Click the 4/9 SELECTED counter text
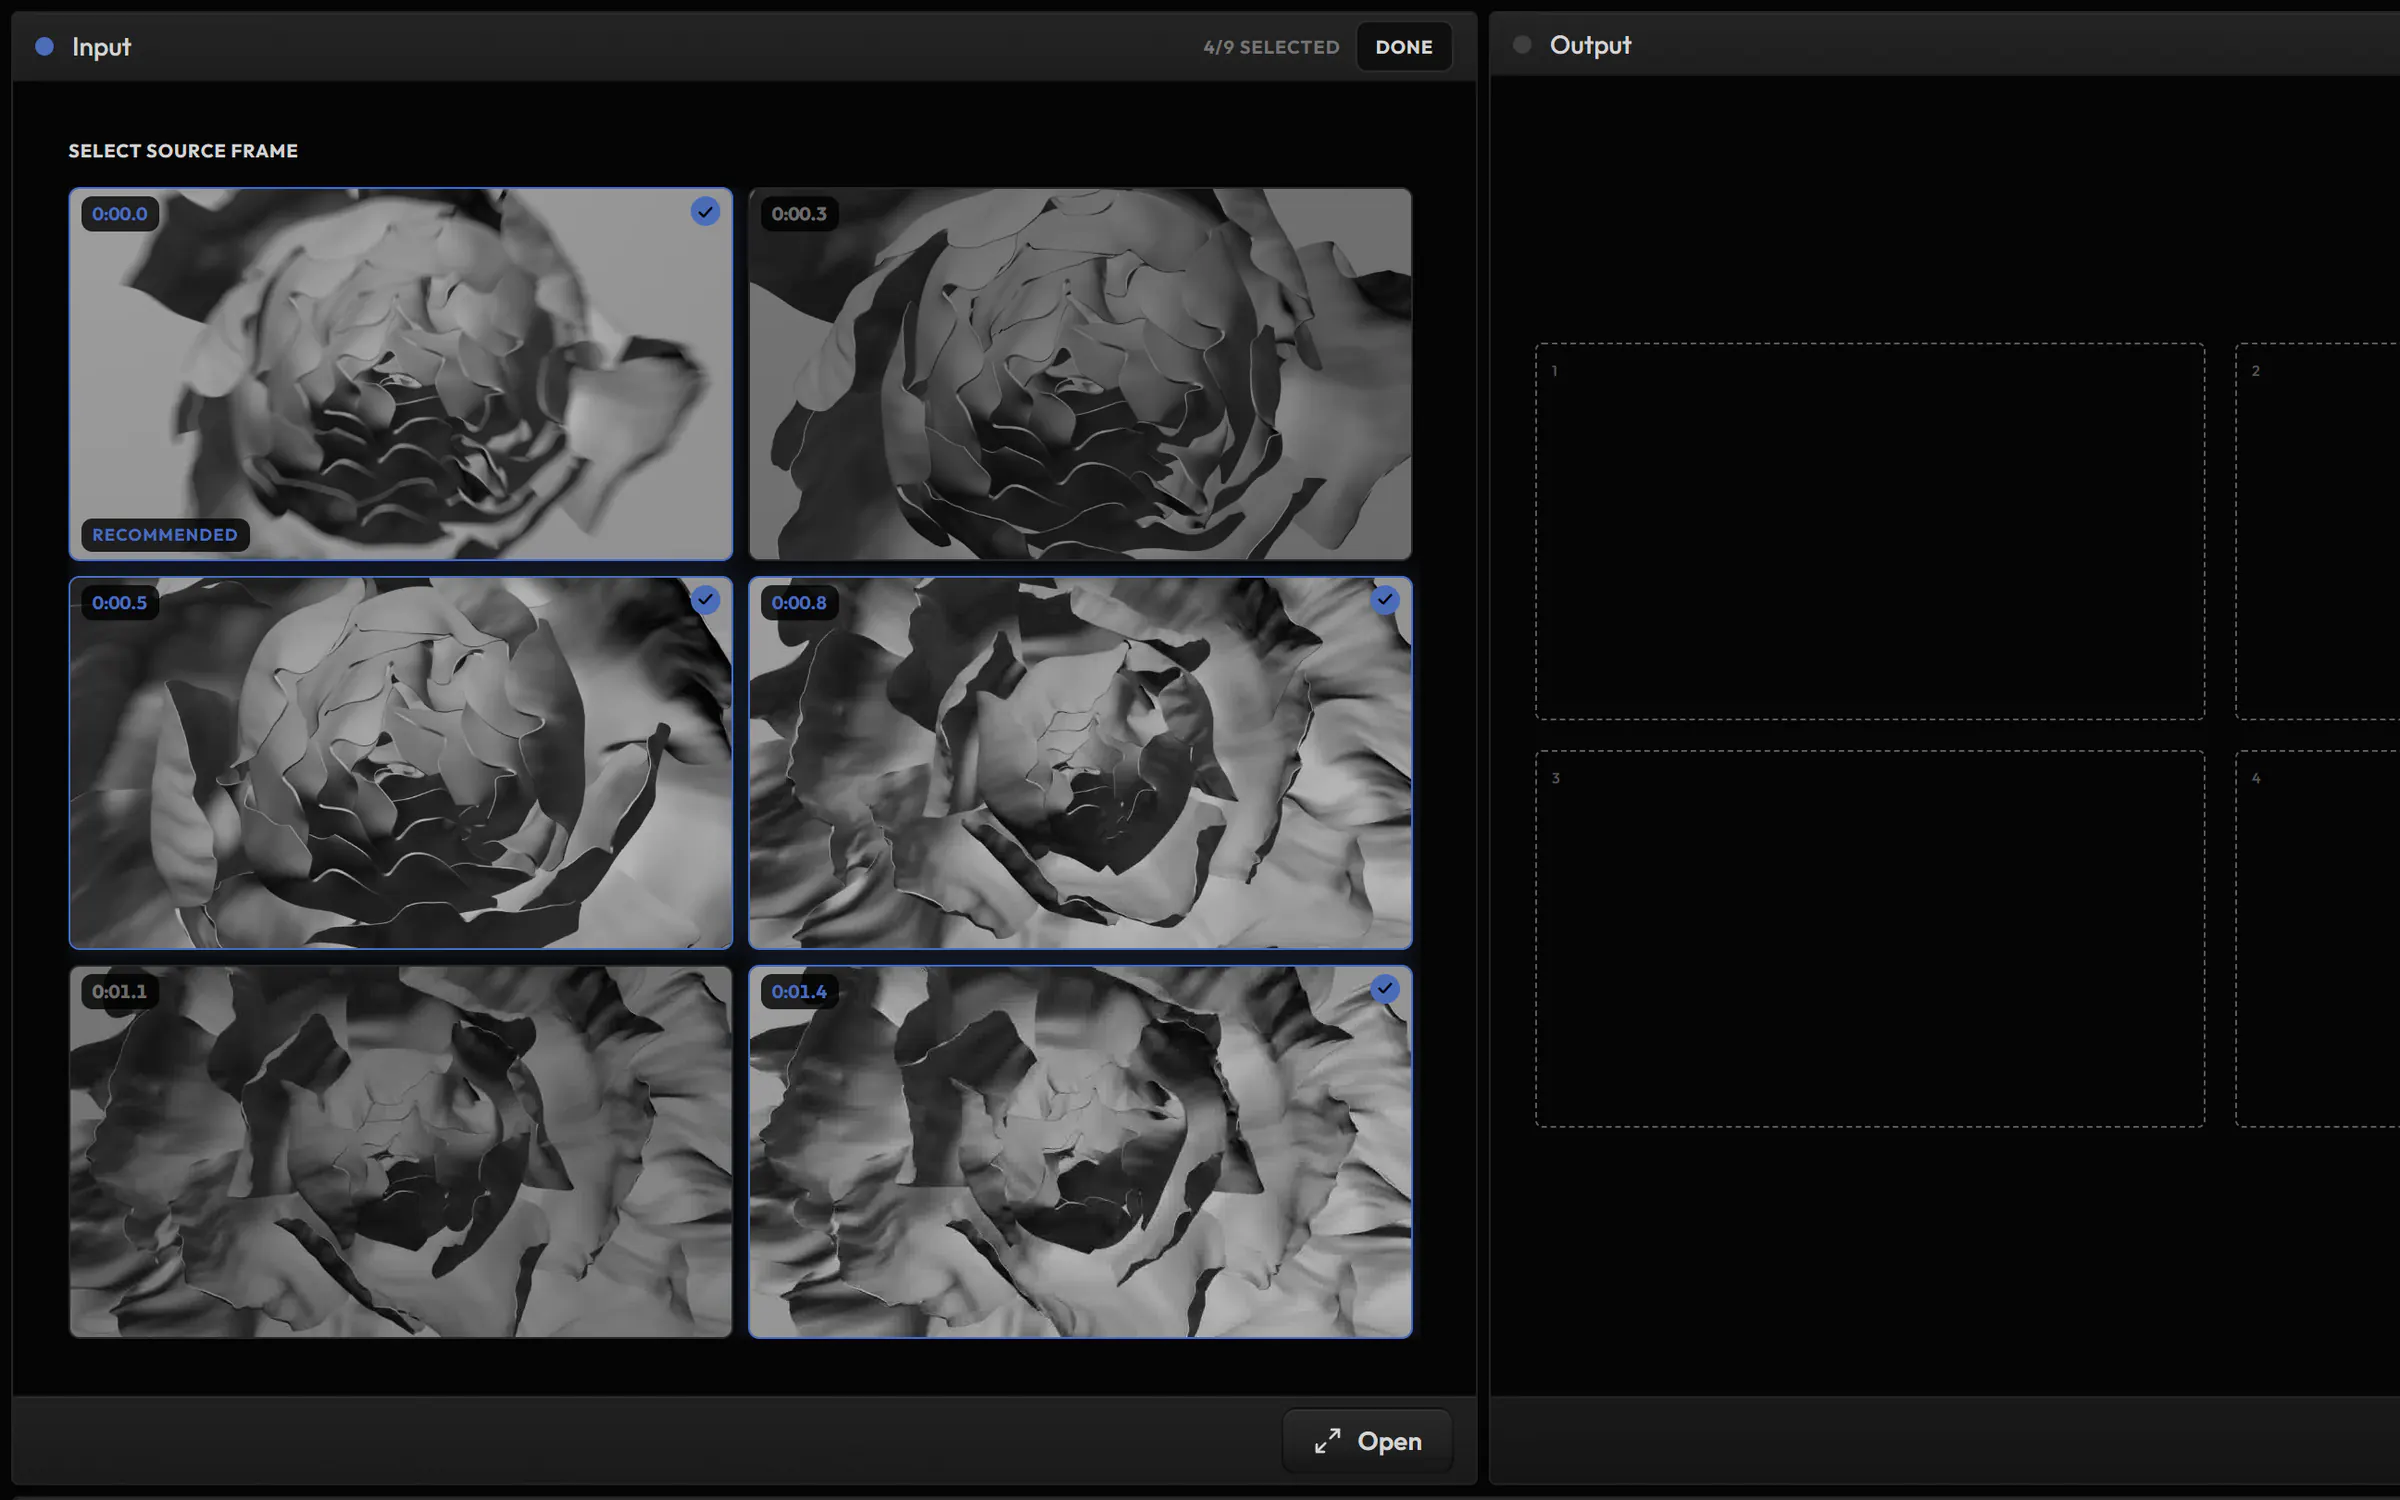This screenshot has width=2400, height=1500. [x=1271, y=47]
